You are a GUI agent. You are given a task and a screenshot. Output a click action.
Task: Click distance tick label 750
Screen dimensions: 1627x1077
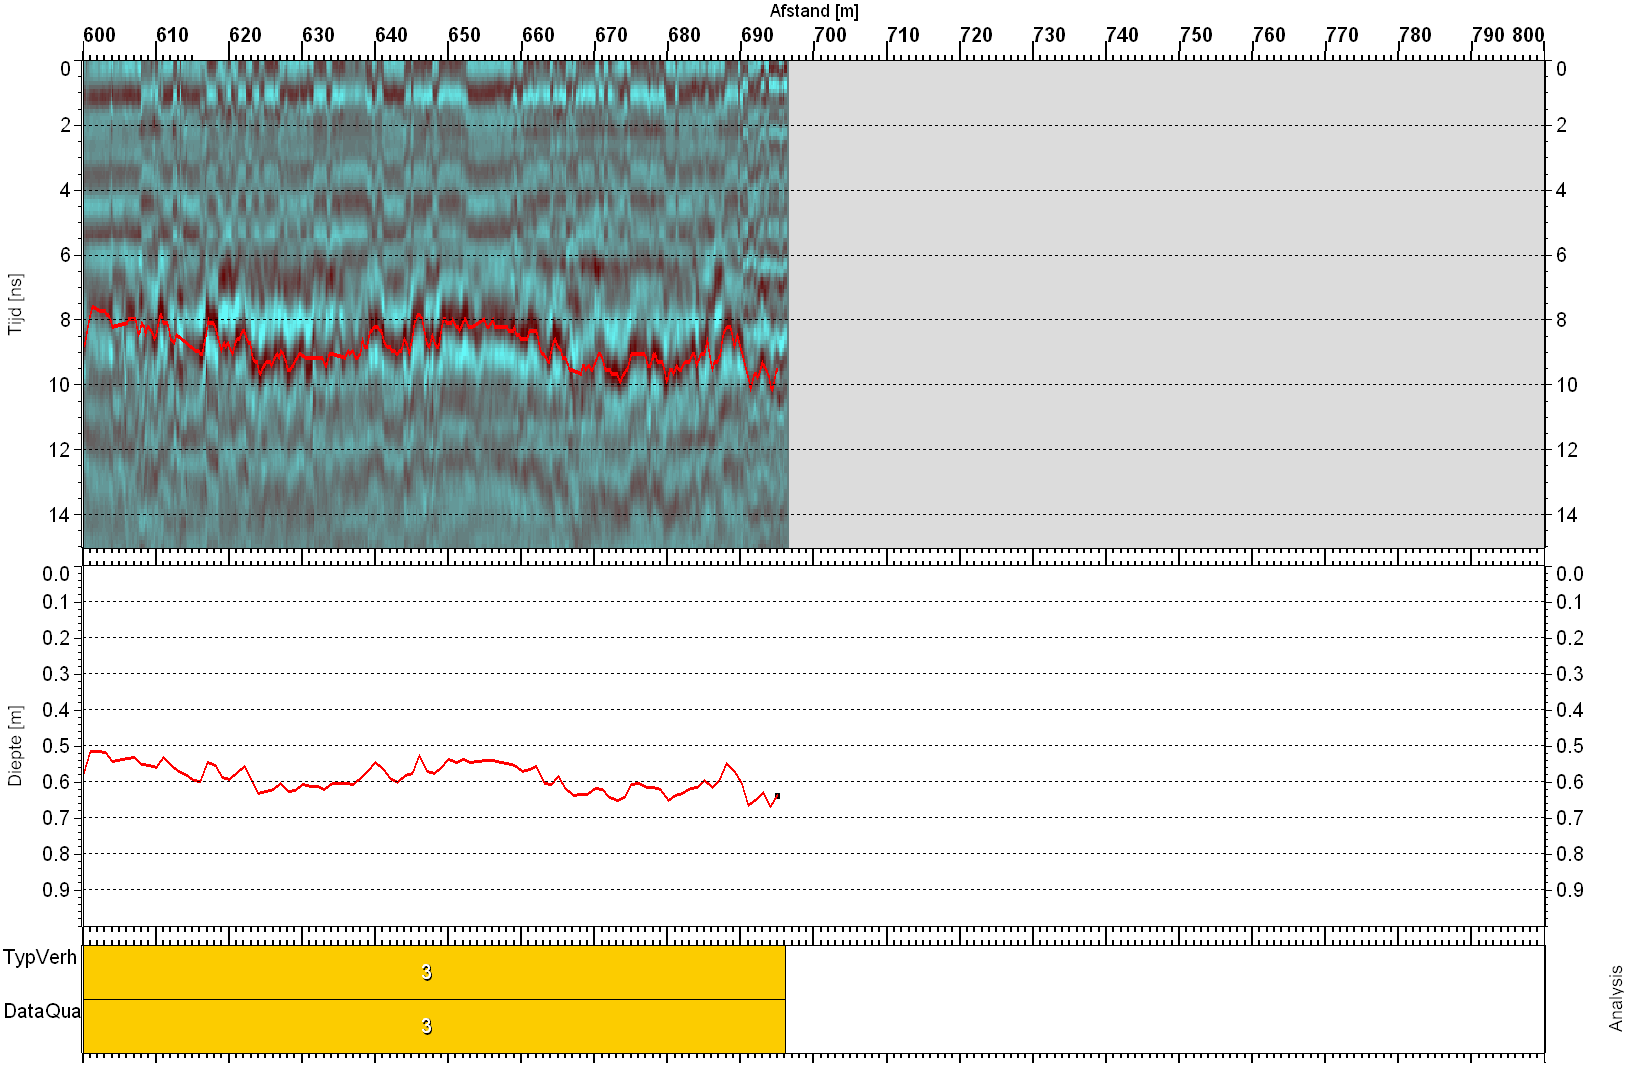click(x=1196, y=35)
